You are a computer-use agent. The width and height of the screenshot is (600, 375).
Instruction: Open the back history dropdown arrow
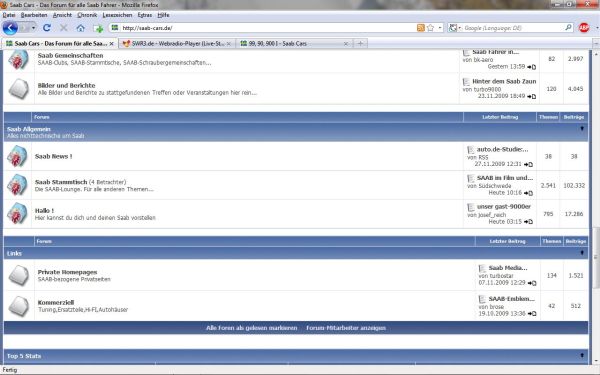[33, 28]
